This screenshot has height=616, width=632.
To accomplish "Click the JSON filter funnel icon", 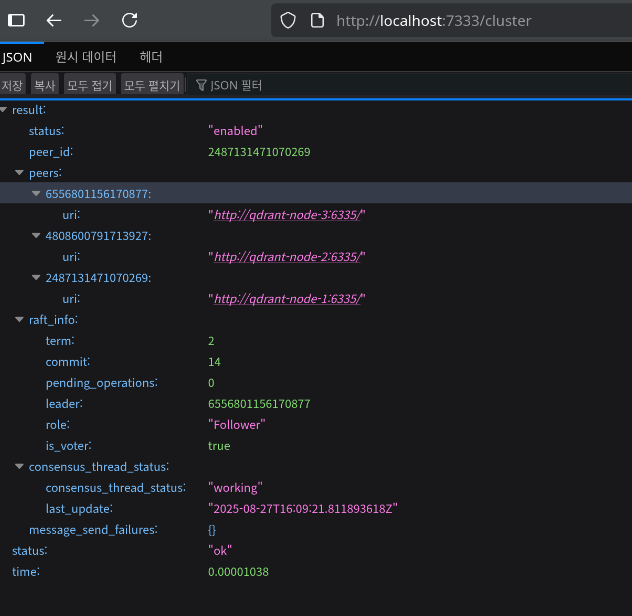I will click(201, 86).
